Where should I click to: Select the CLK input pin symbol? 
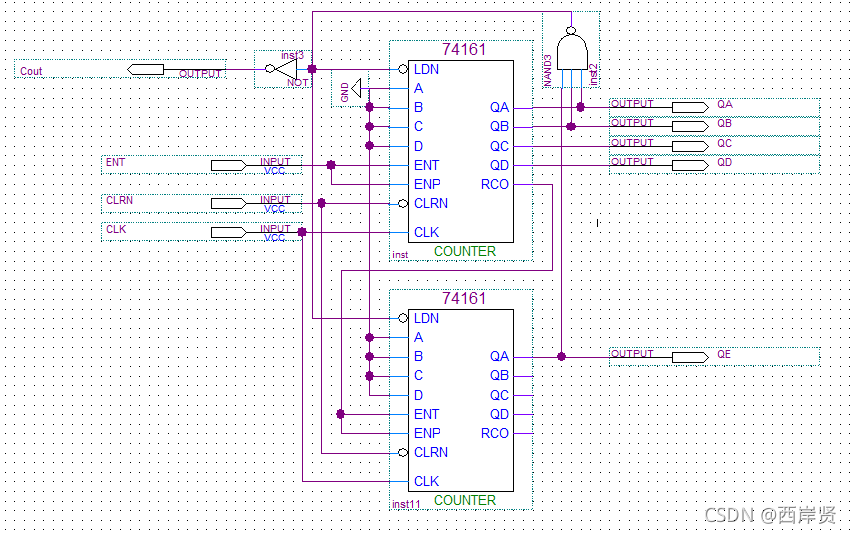(x=228, y=232)
